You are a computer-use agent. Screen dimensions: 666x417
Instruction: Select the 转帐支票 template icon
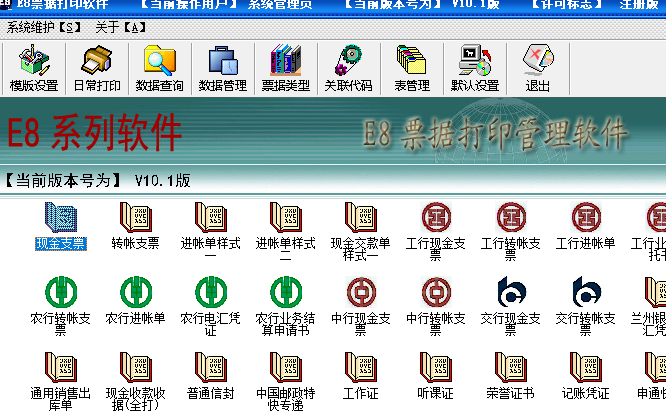pyautogui.click(x=135, y=217)
